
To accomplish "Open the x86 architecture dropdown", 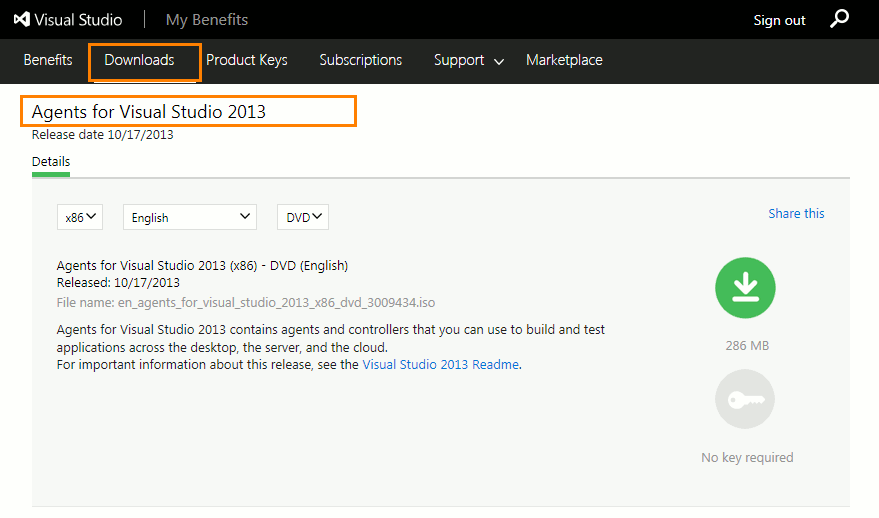I will coord(80,217).
